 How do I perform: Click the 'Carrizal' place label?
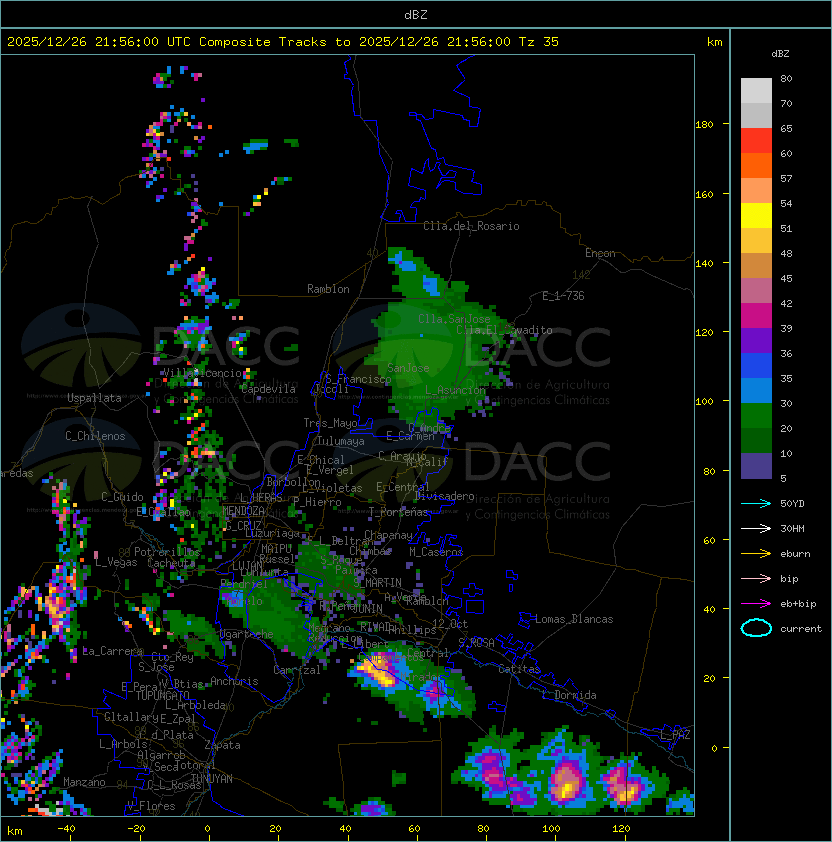tap(297, 670)
